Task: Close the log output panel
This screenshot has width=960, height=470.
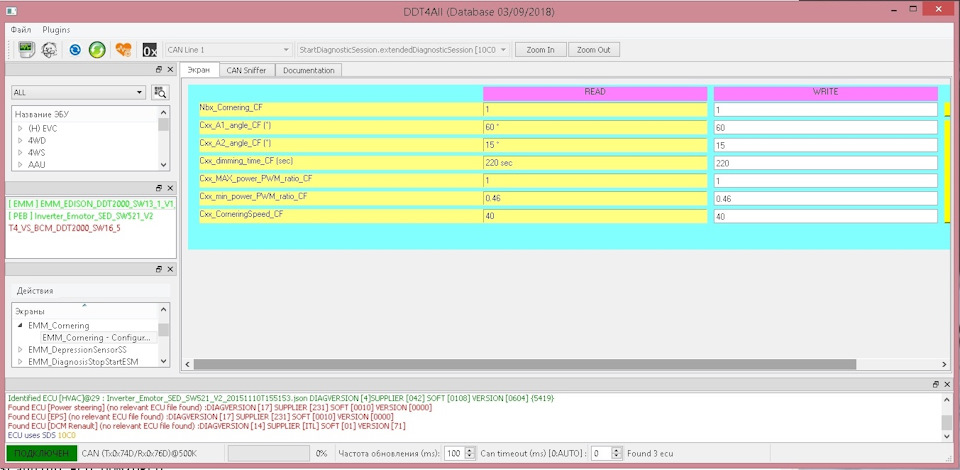Action: (947, 384)
